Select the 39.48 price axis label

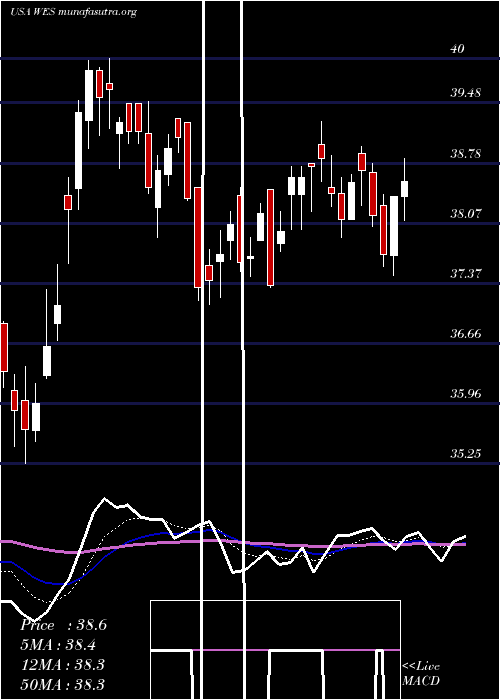465,93
